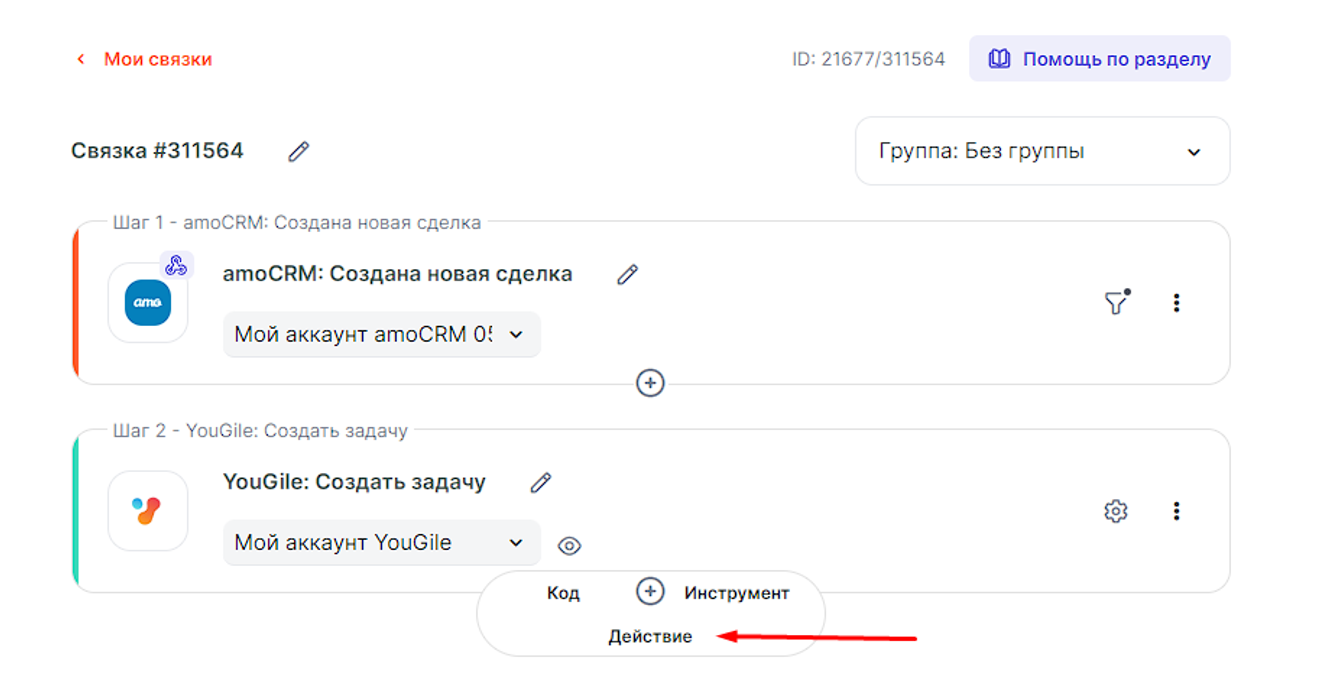Click the webhook badge on amoCRM icon
1320x690 pixels.
176,265
